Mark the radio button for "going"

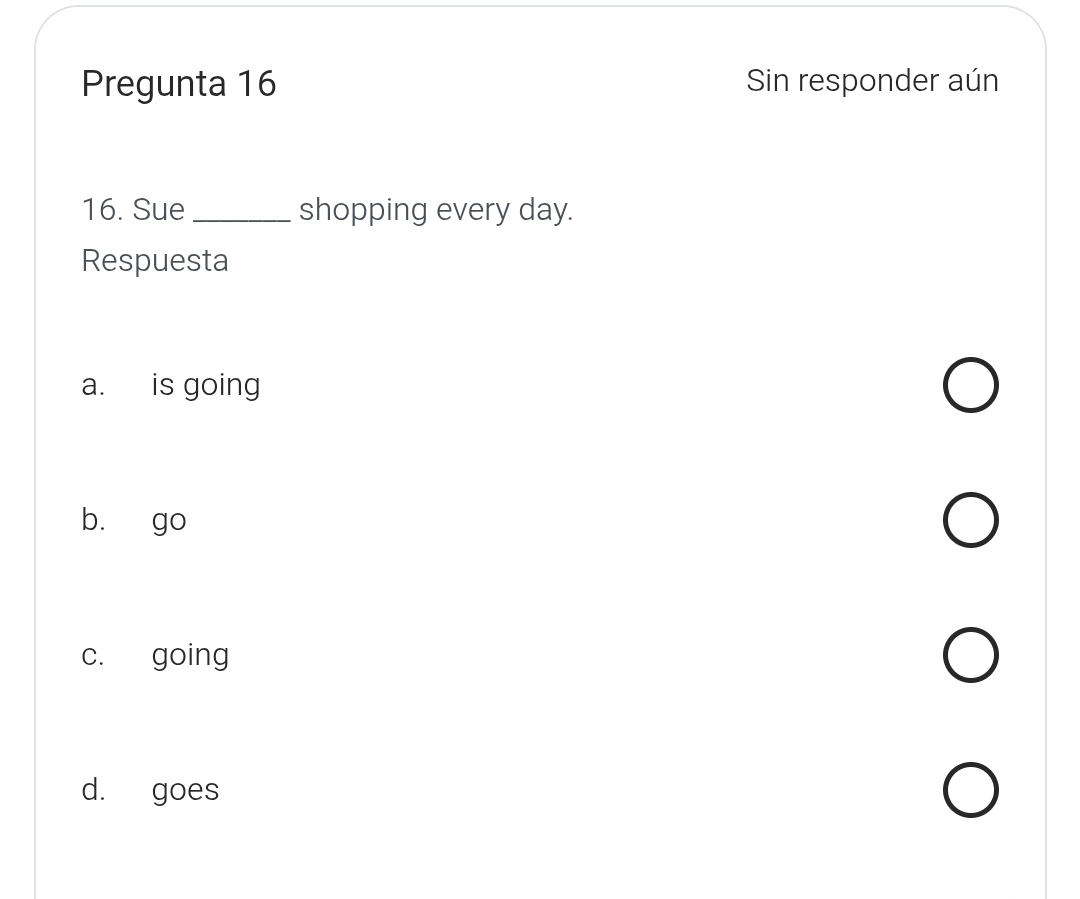point(970,656)
